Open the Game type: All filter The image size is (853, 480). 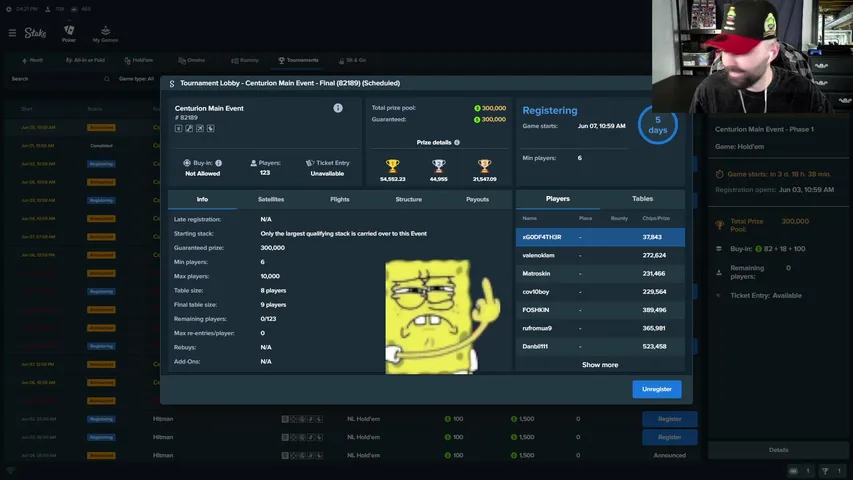(x=137, y=79)
